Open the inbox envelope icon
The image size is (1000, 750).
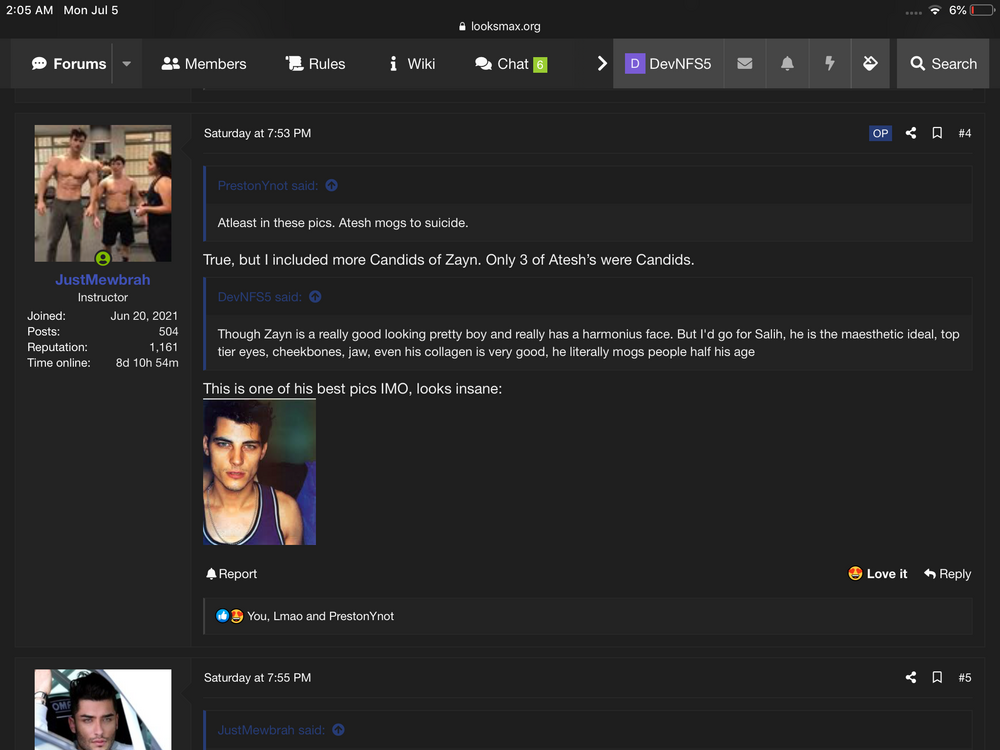tap(744, 64)
